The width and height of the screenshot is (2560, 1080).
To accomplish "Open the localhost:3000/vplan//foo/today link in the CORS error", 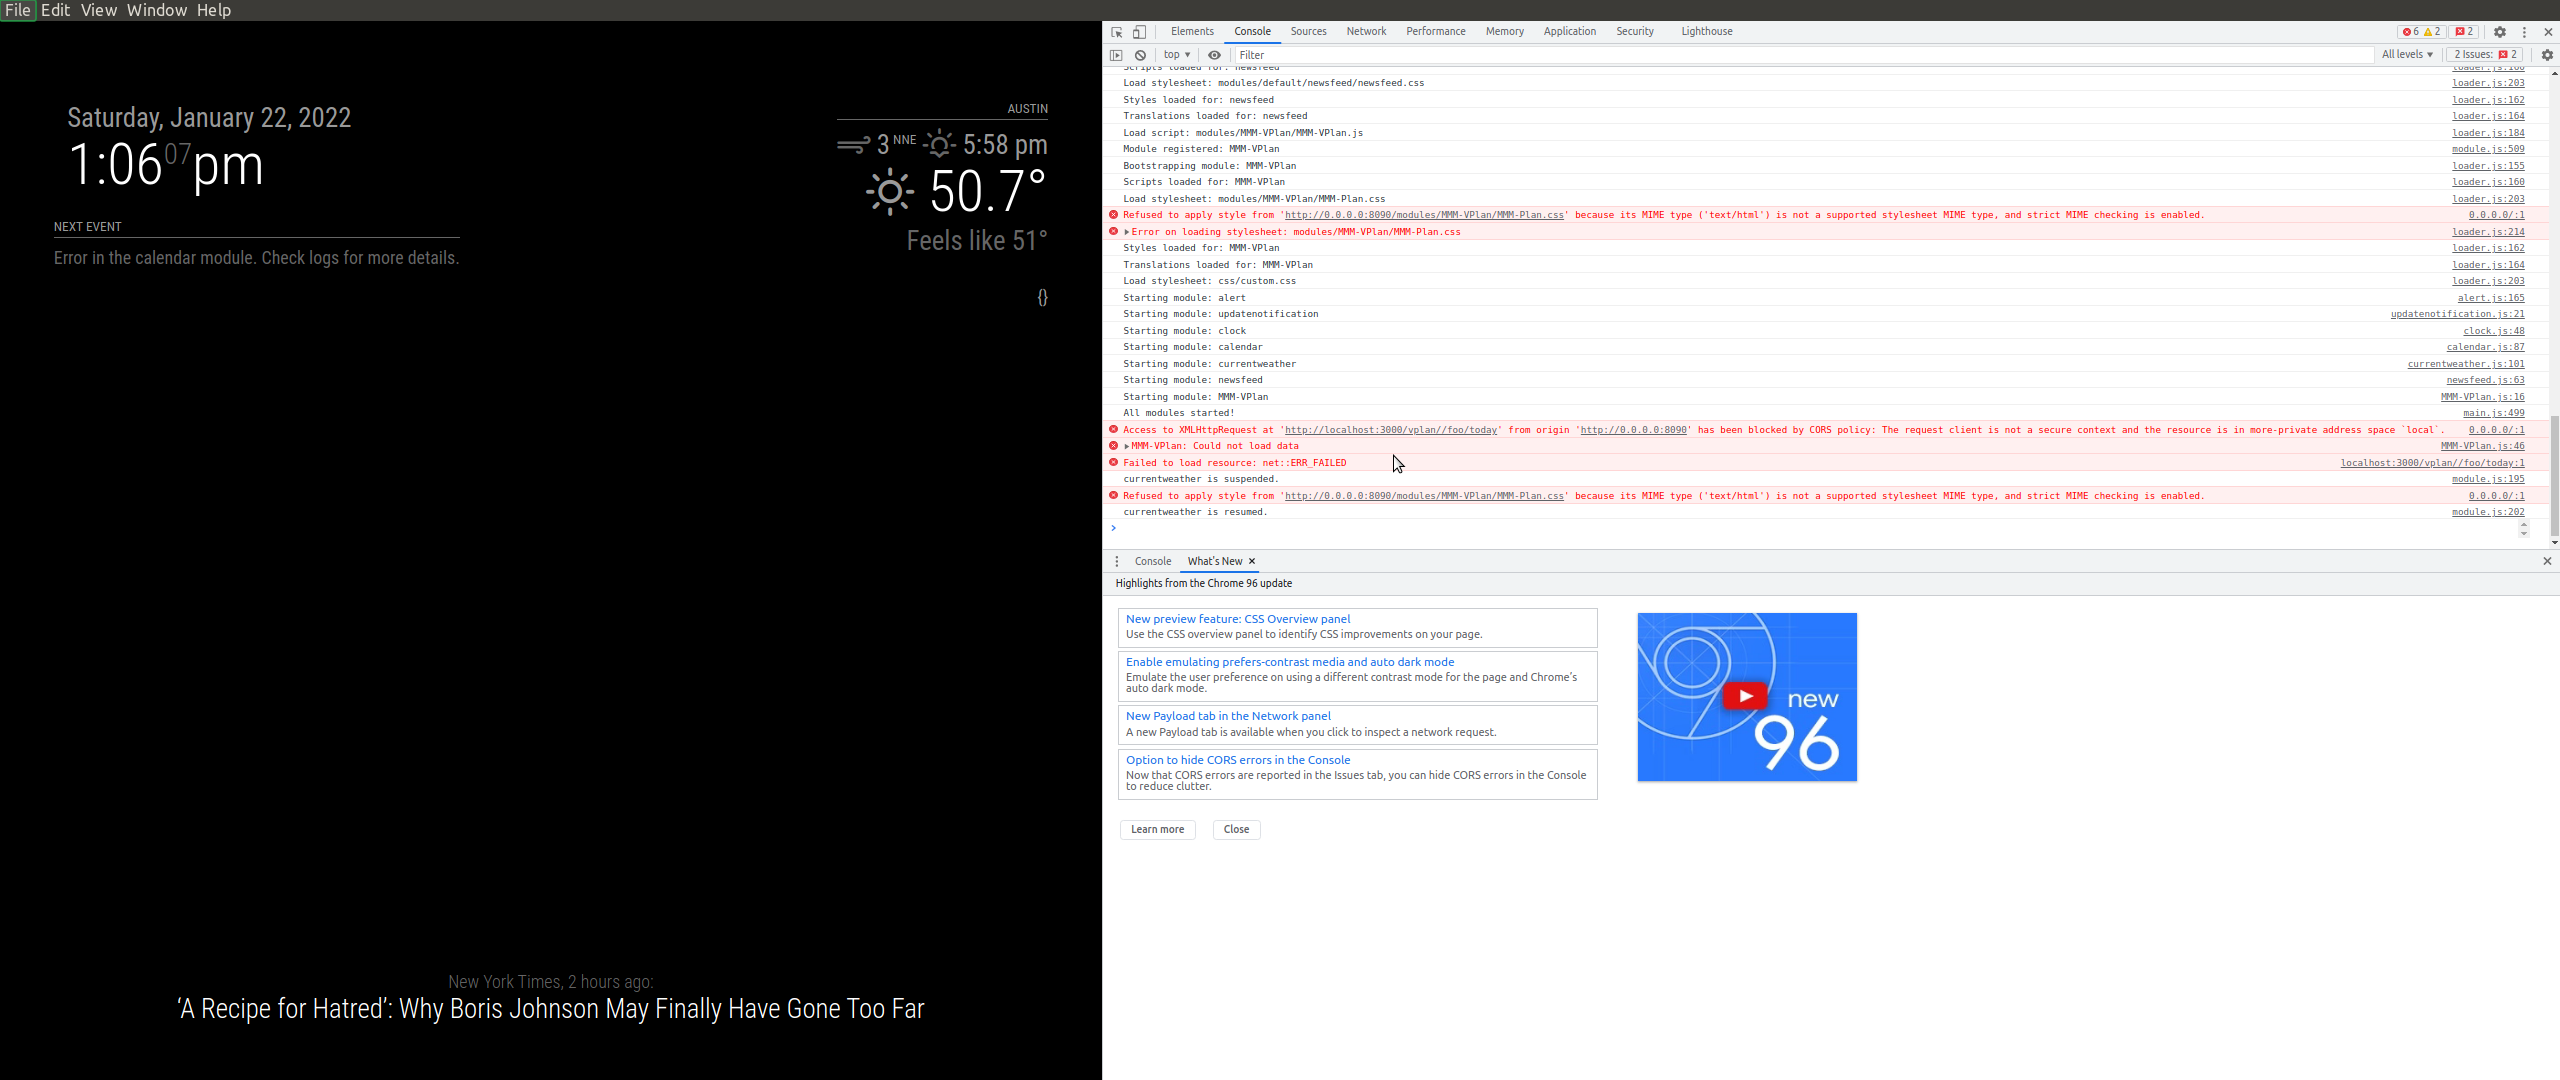I will (x=1390, y=430).
